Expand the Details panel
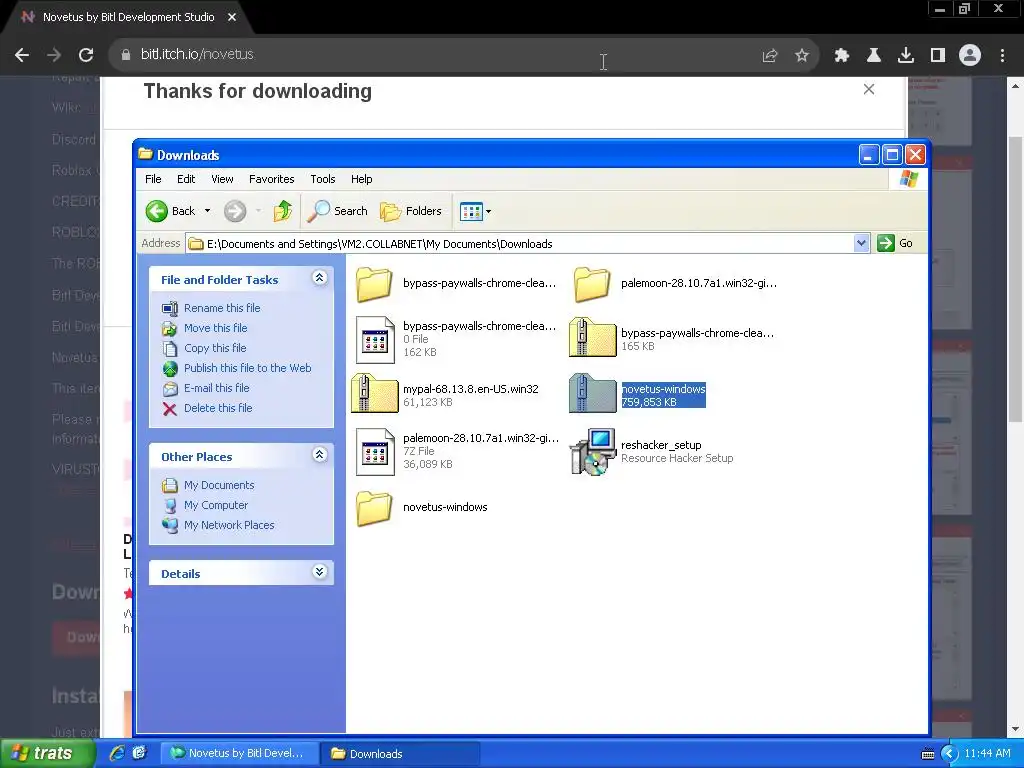This screenshot has width=1024, height=768. (319, 572)
